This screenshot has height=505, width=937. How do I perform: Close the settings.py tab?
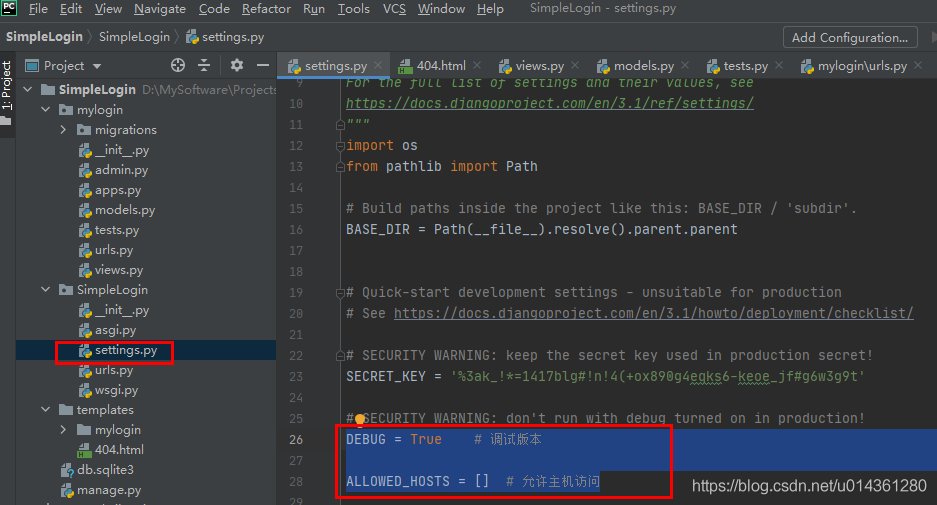pos(378,65)
